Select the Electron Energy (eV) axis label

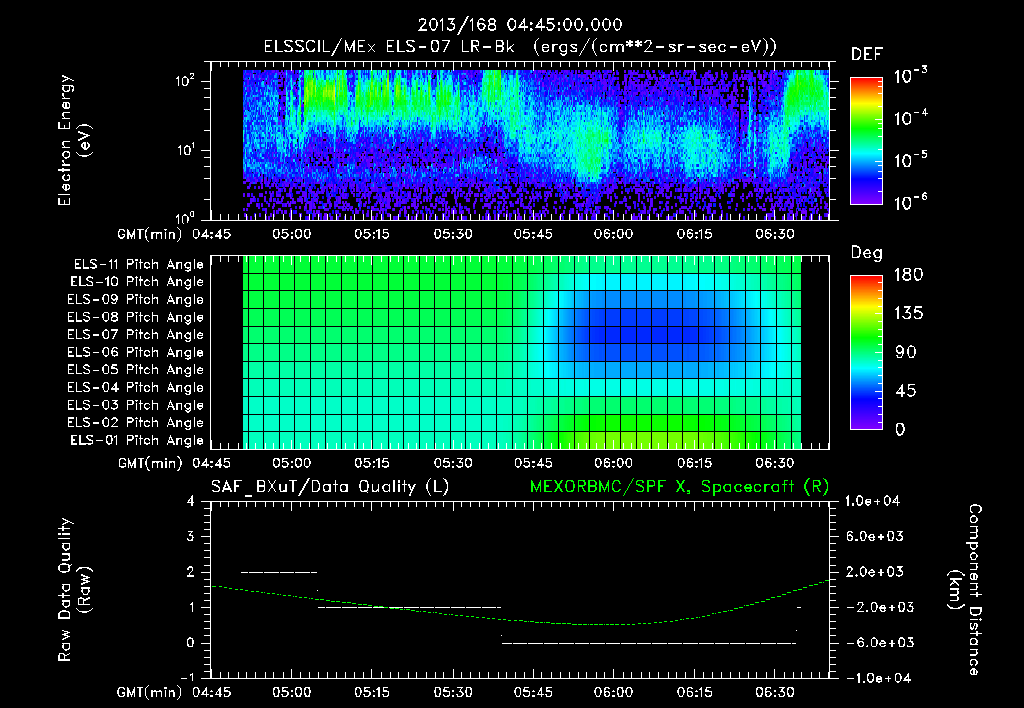(74, 140)
